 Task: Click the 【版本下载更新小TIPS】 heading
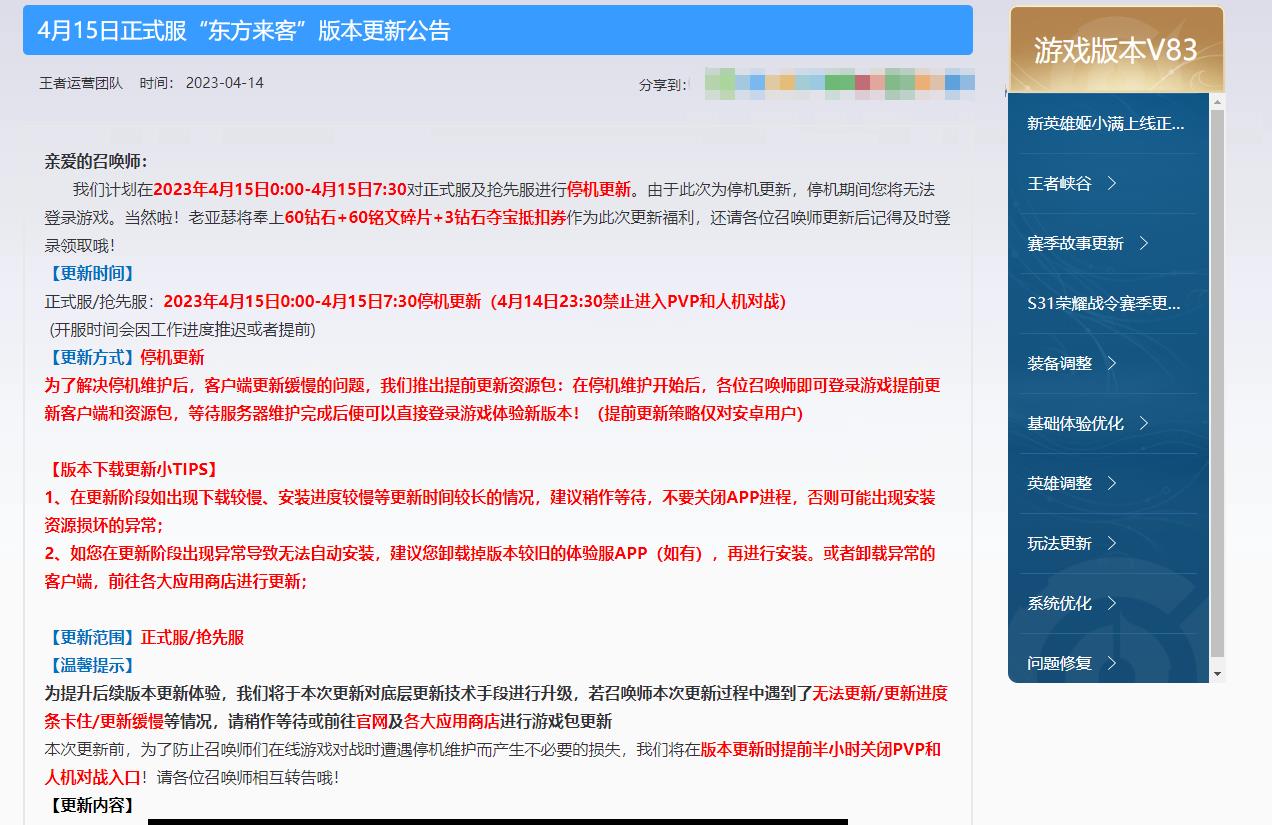[133, 469]
